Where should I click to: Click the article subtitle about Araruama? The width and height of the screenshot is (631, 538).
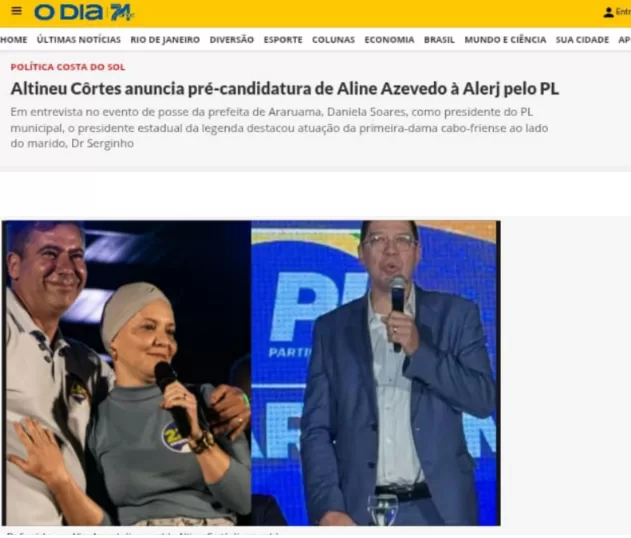pos(279,128)
